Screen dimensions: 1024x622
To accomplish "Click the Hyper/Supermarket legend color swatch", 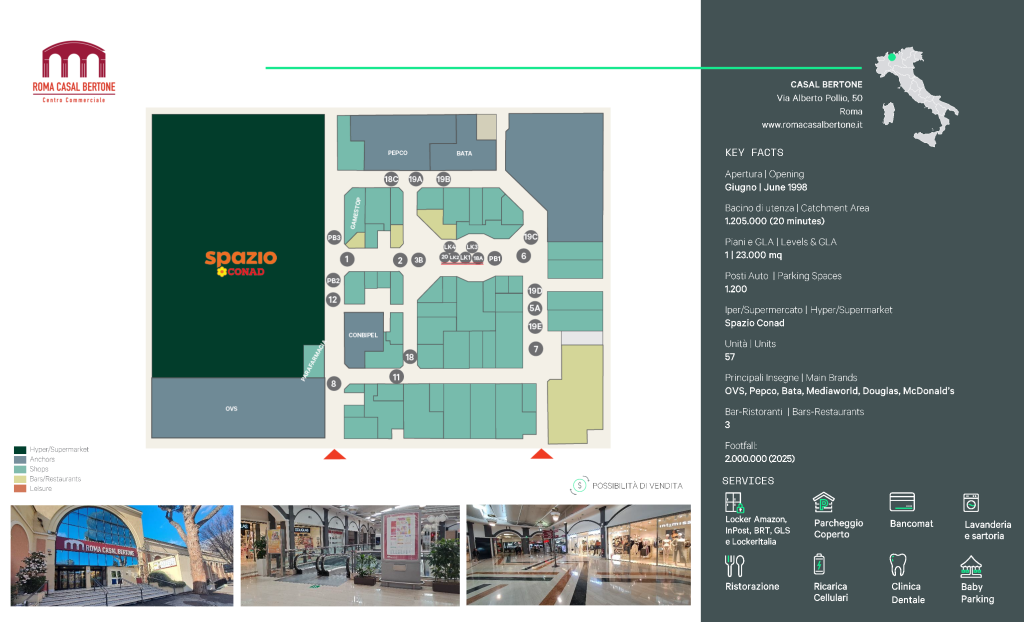I will tap(20, 450).
